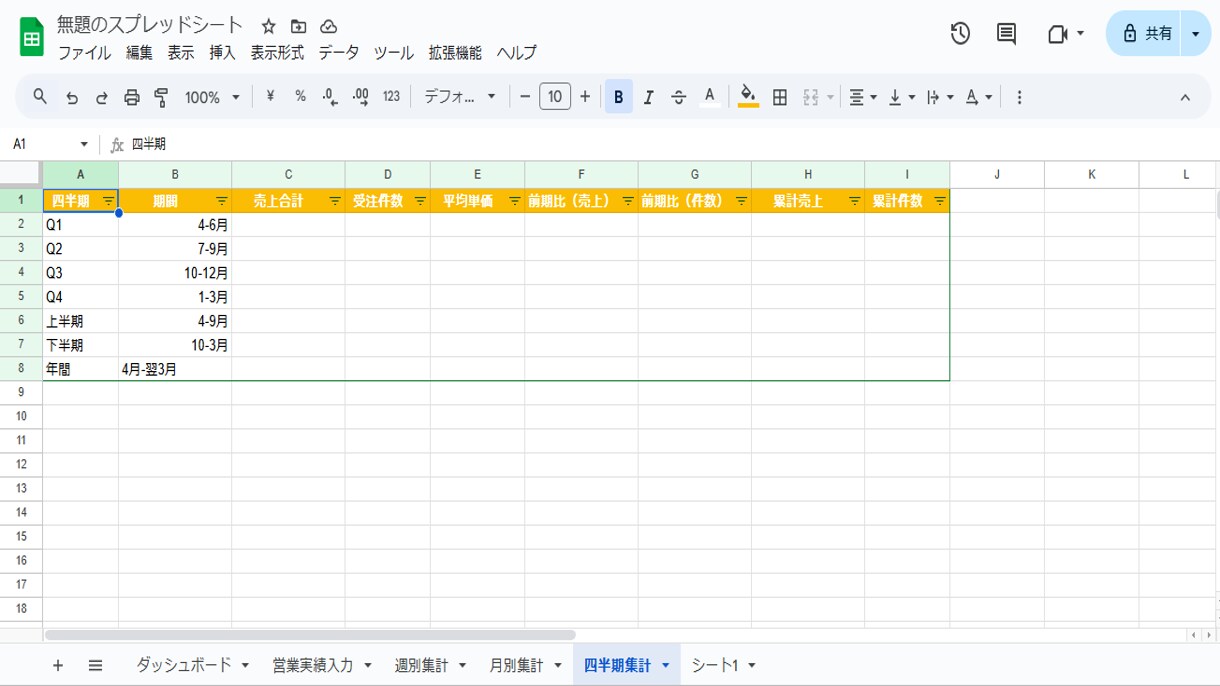Open text wrapping dropdown
The image size is (1220, 686).
[x=940, y=97]
